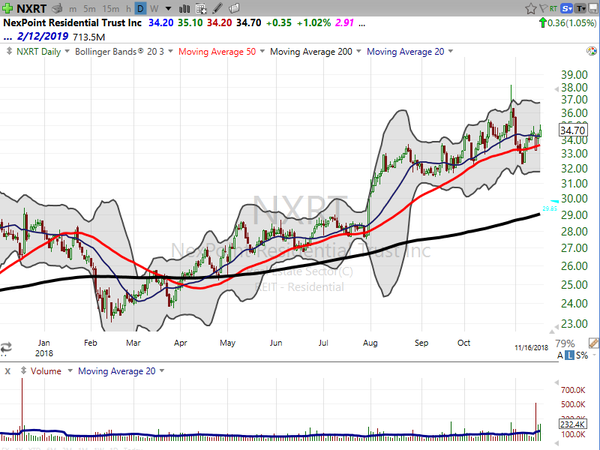Expand the Moving Average 50 dropdown arrow
The width and height of the screenshot is (600, 450).
click(x=262, y=51)
